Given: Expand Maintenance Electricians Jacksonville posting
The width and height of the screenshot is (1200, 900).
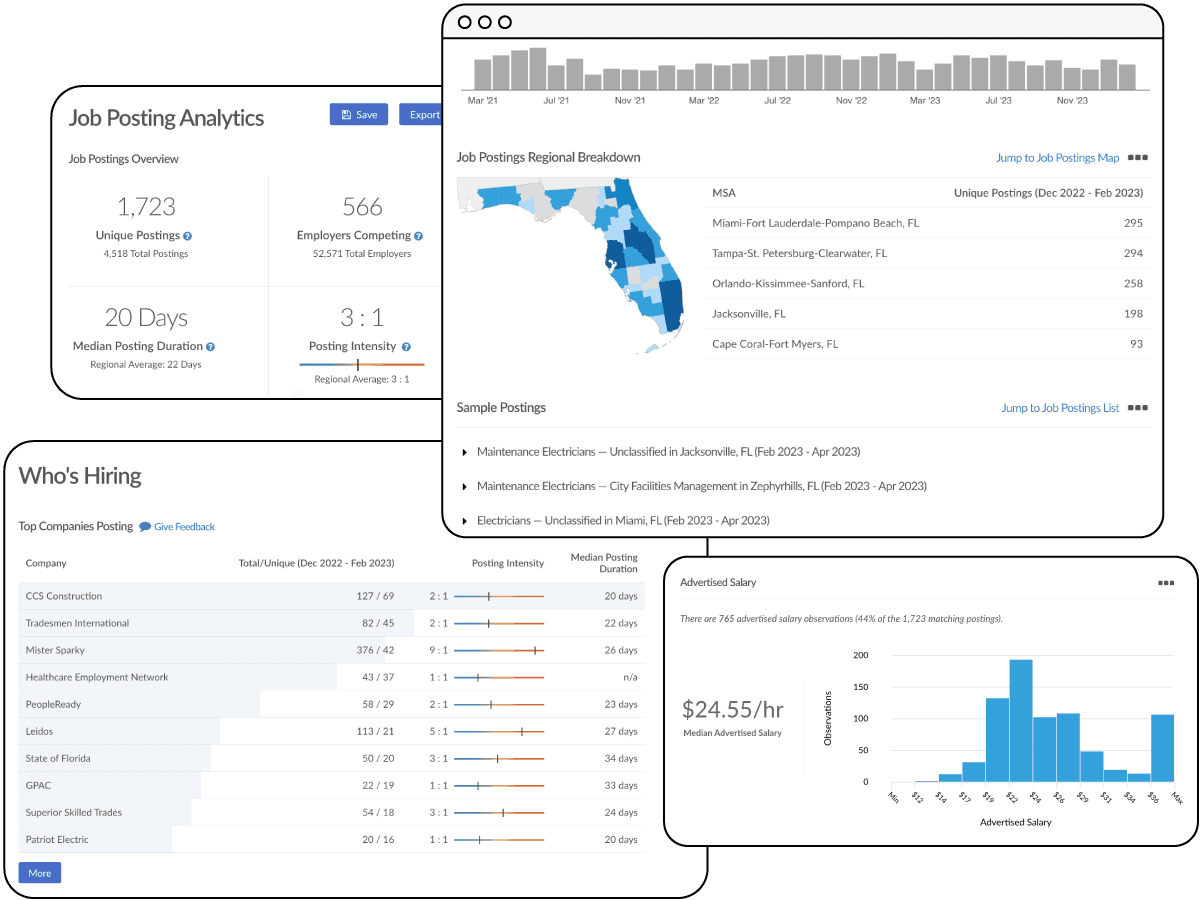Looking at the screenshot, I should point(465,453).
